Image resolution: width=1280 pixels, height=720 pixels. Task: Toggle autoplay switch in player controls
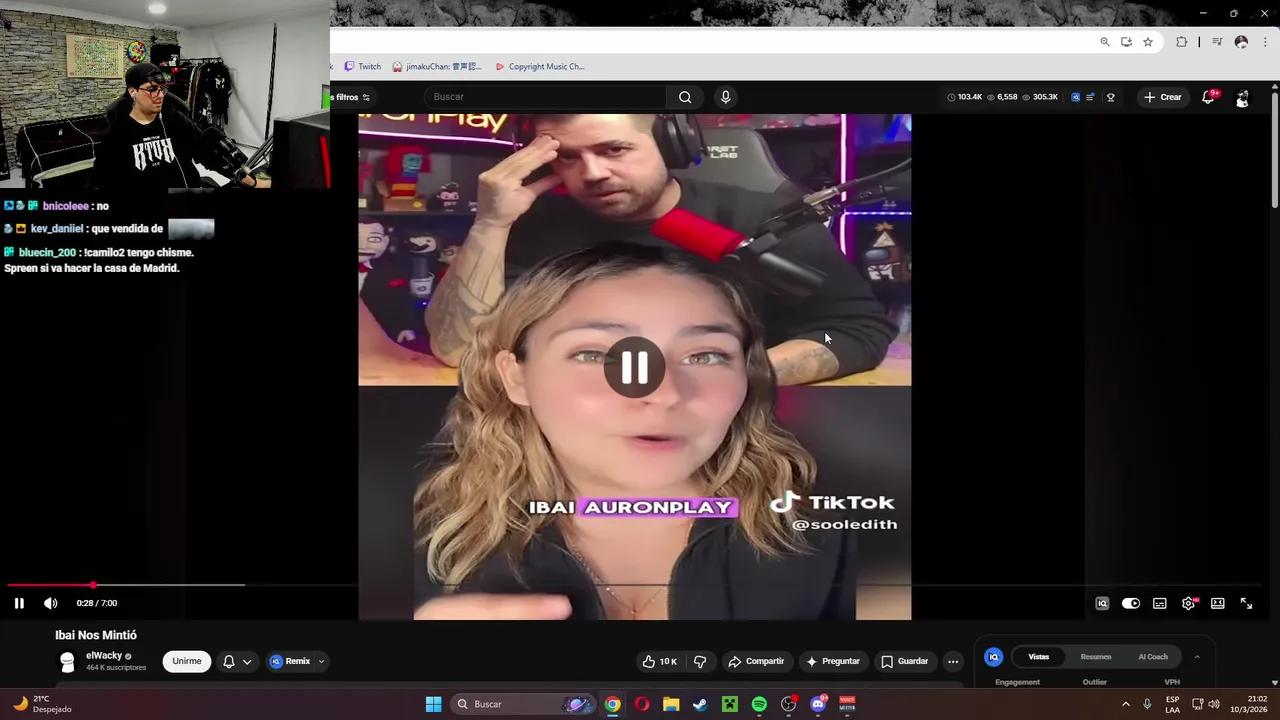(x=1131, y=603)
